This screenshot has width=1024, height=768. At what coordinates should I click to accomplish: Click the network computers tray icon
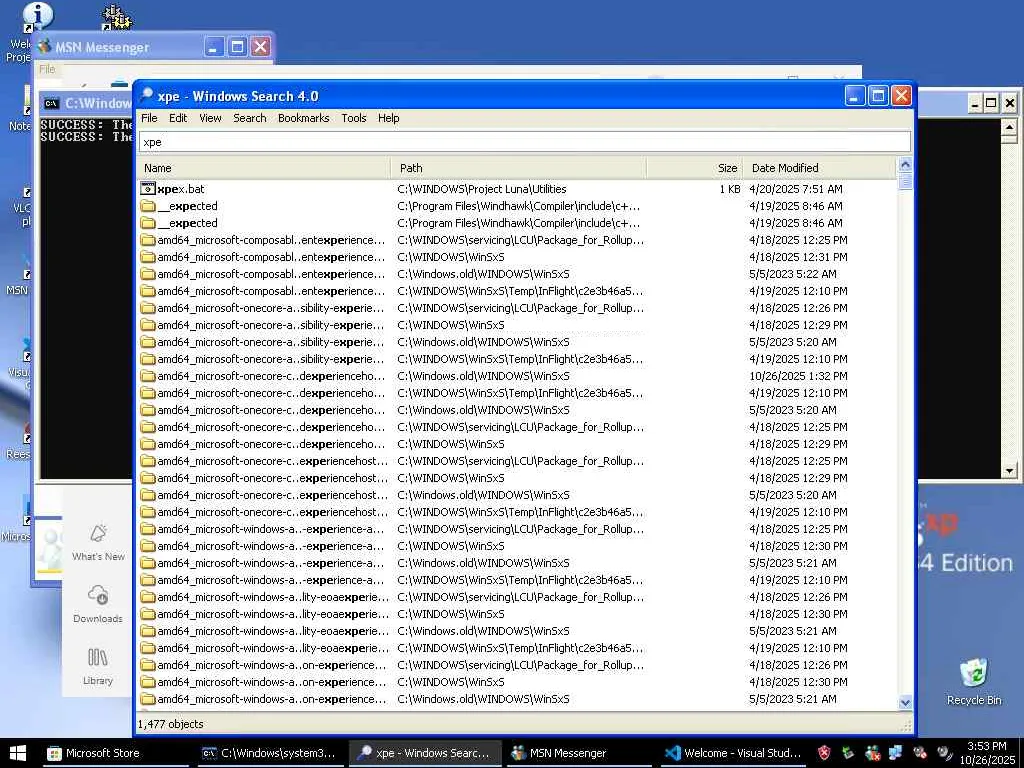(x=895, y=753)
